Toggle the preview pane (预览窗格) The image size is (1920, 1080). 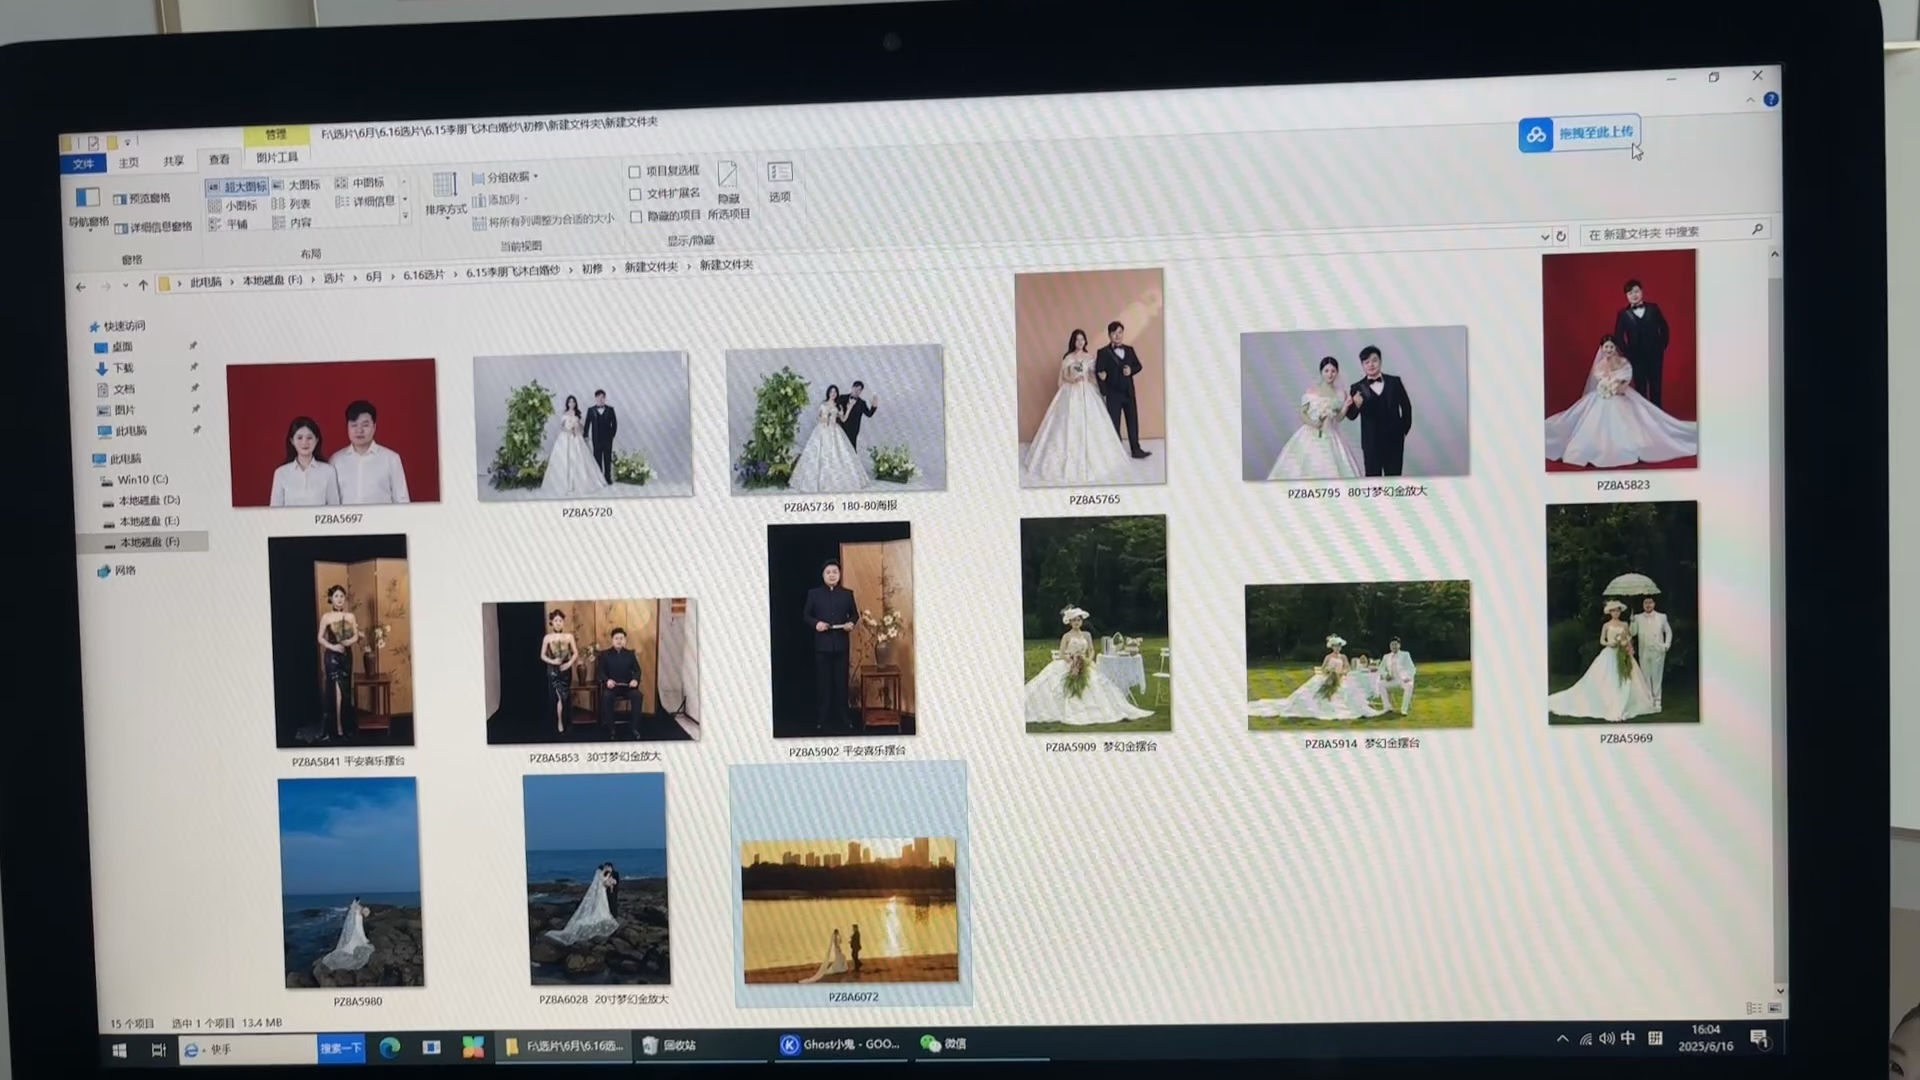pyautogui.click(x=142, y=198)
